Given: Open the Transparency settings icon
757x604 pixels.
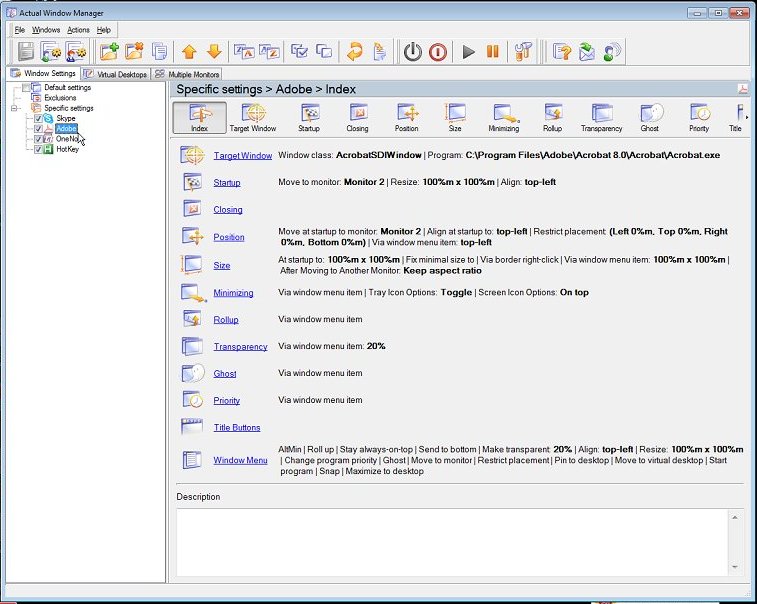Looking at the screenshot, I should [601, 117].
